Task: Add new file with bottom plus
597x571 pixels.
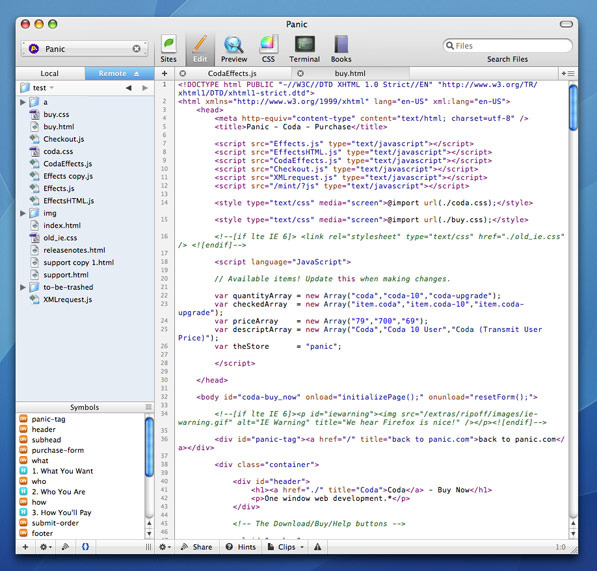Action: pos(26,547)
